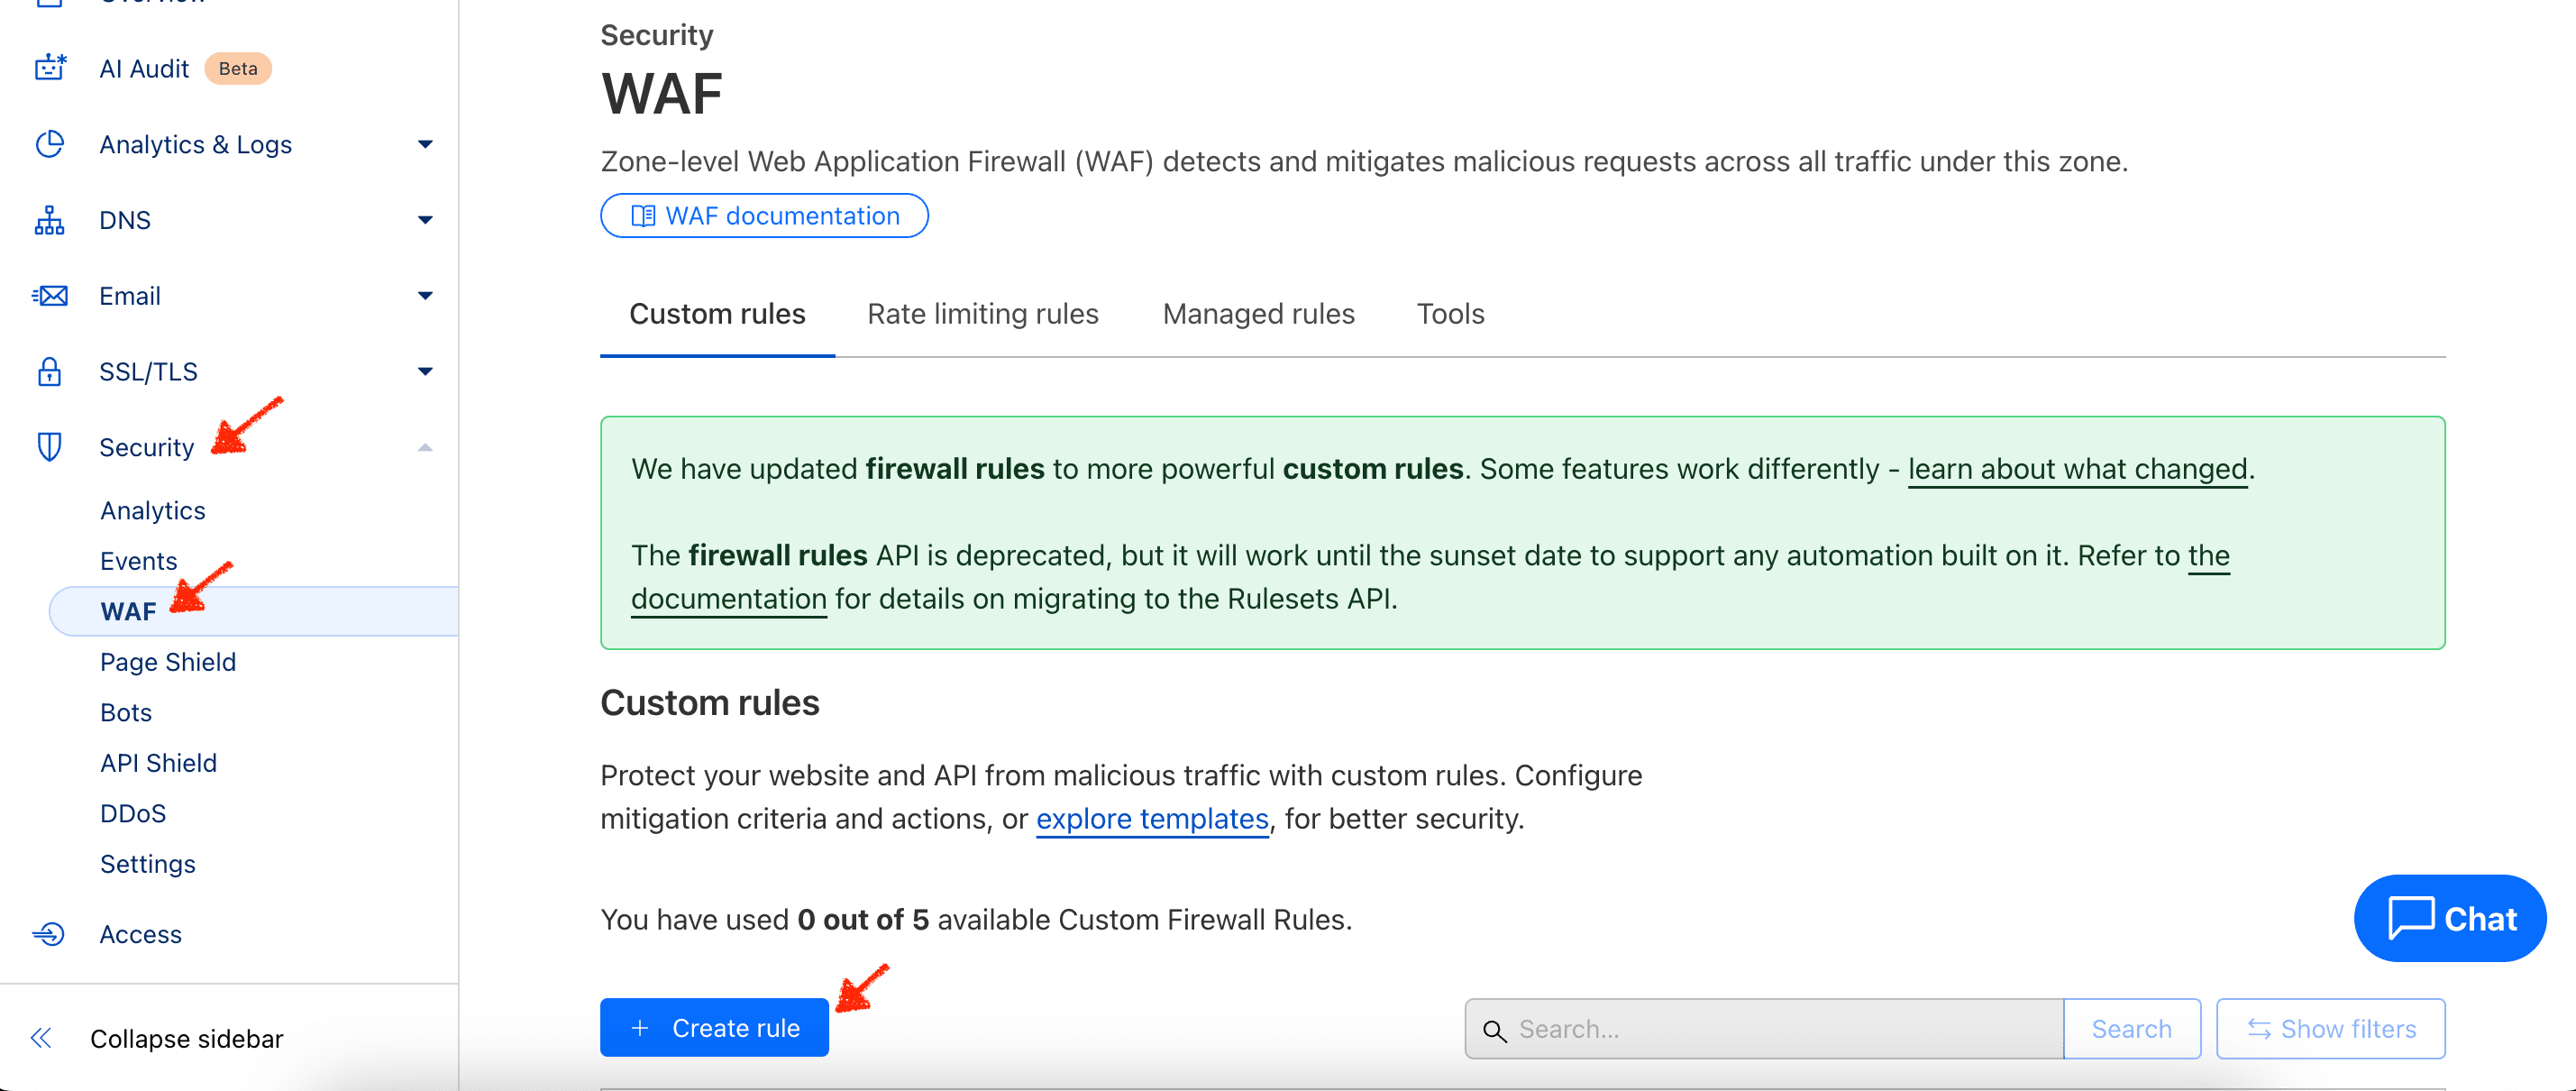Click the Analytics & Logs pie chart icon
This screenshot has height=1091, width=2576.
point(50,144)
